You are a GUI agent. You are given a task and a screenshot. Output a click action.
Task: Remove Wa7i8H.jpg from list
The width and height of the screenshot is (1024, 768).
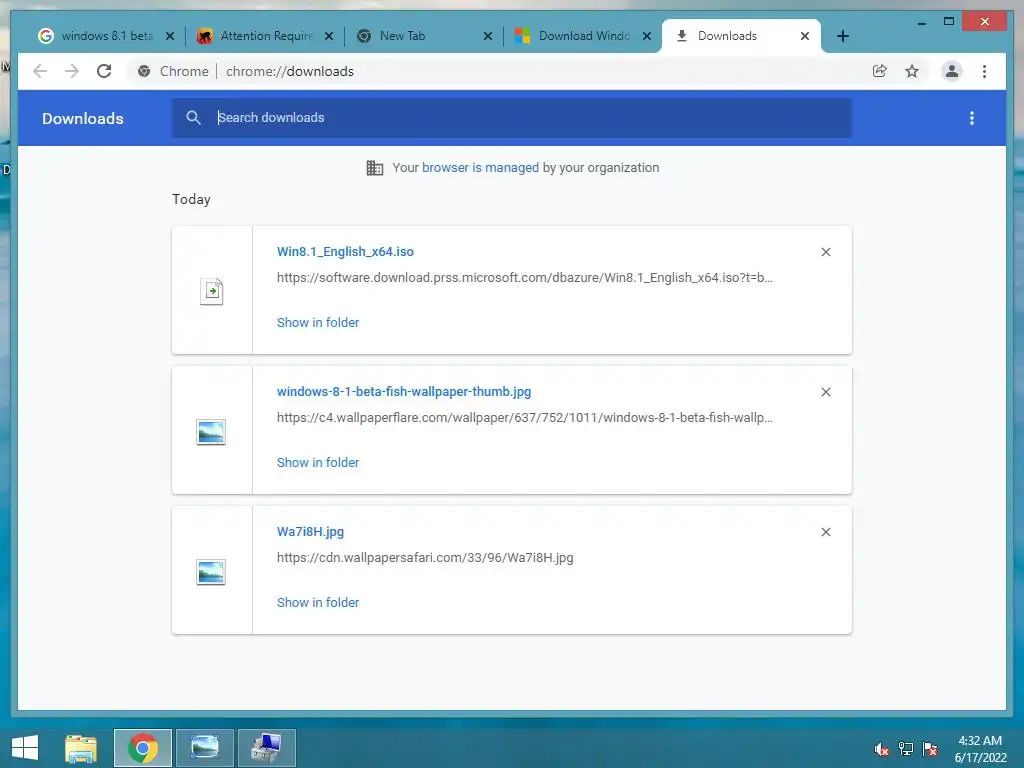(x=826, y=532)
